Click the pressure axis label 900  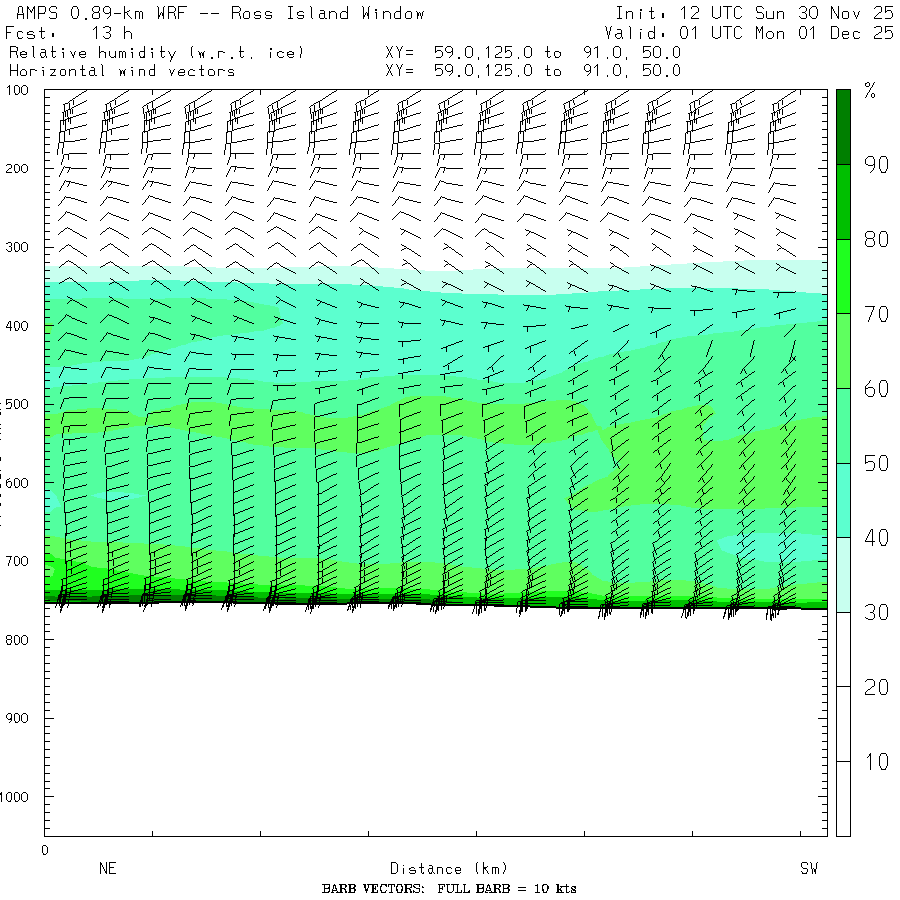[17, 719]
